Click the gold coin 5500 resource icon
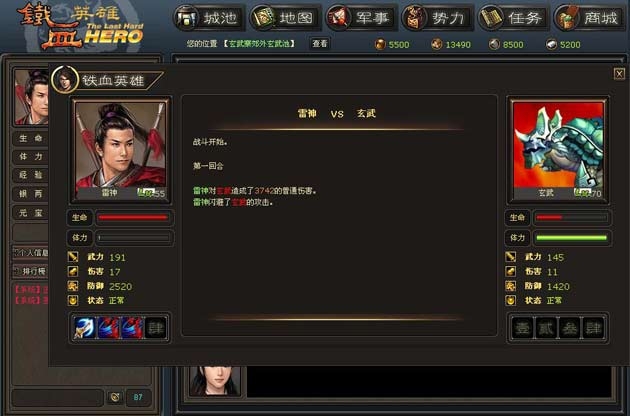This screenshot has height=416, width=630. point(380,44)
